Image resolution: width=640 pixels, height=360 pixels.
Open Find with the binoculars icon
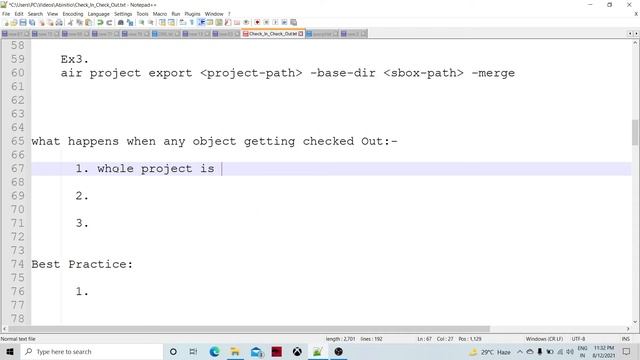point(120,22)
